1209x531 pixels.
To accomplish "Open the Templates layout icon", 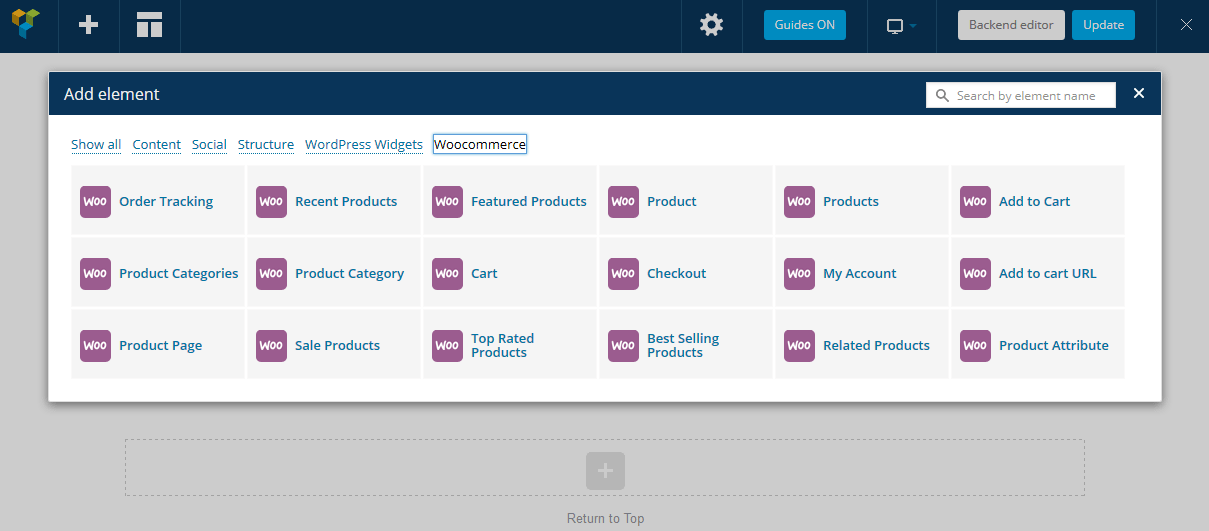I will (x=149, y=25).
